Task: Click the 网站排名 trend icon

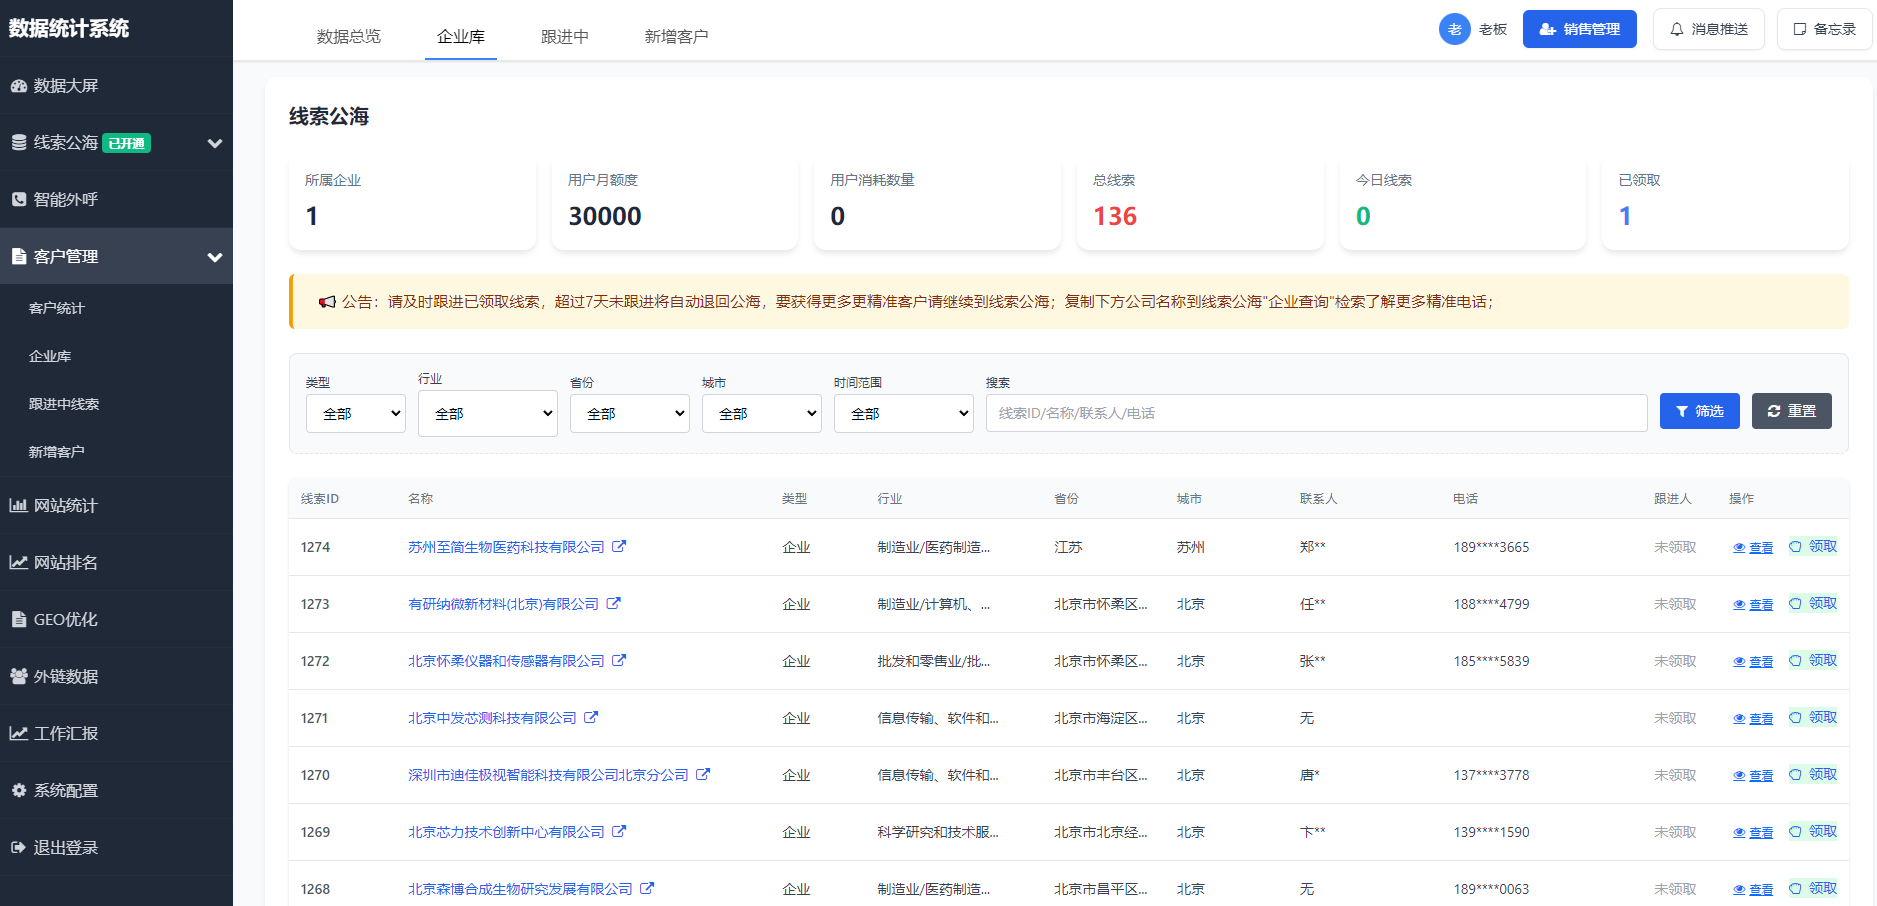Action: coord(18,562)
